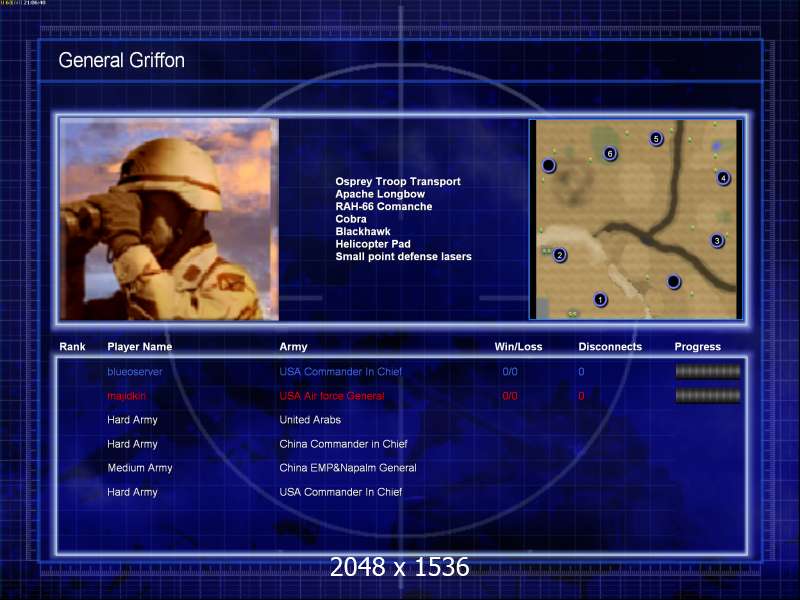The height and width of the screenshot is (600, 800).
Task: Click the Army column header
Action: pos(293,347)
